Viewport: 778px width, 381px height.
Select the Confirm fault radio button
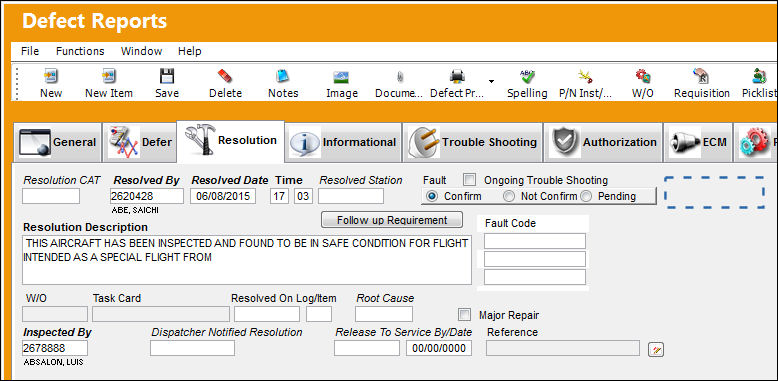432,196
